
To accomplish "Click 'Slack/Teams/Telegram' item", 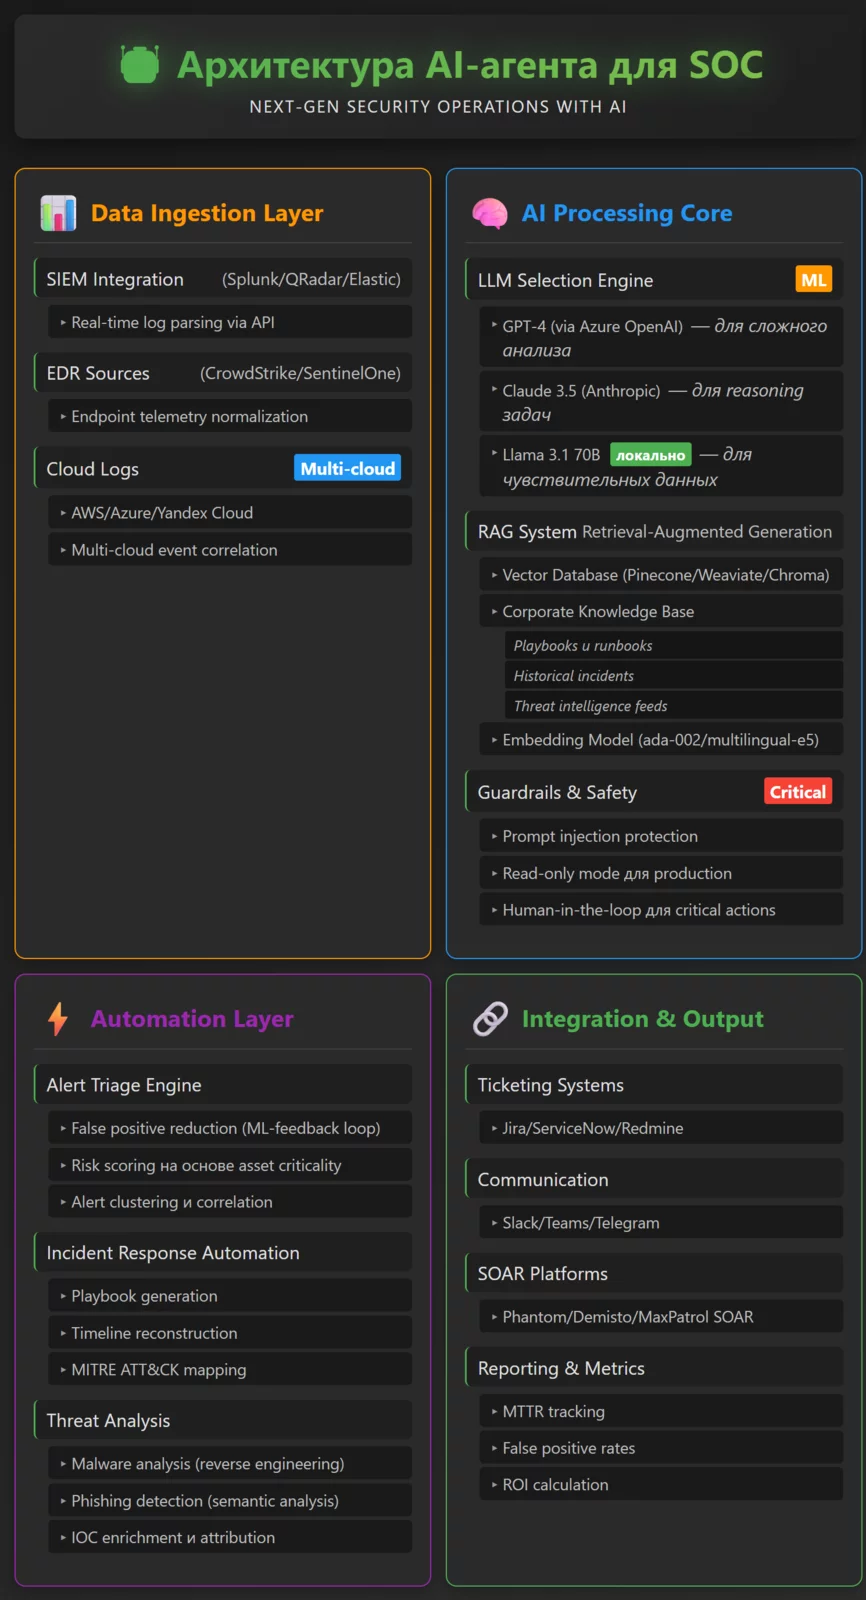I will coord(661,1223).
